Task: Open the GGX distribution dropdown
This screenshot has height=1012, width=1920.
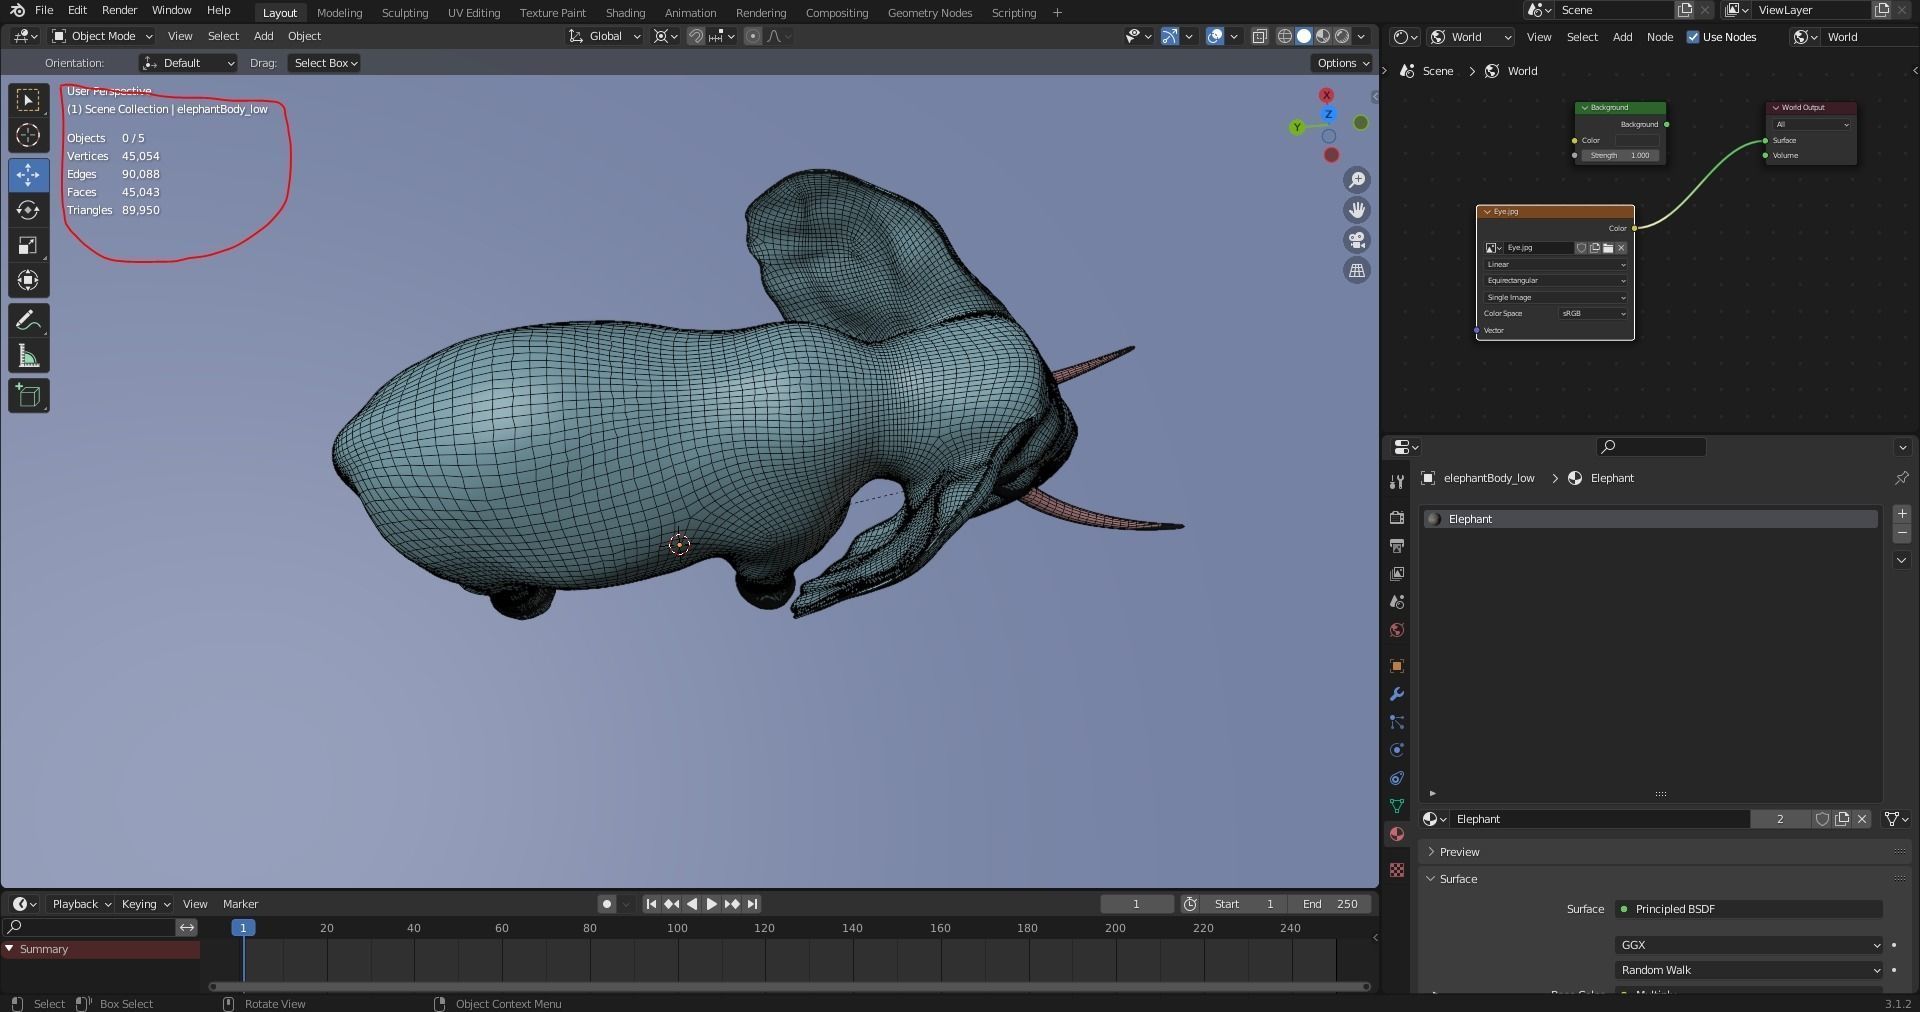Action: [x=1749, y=945]
